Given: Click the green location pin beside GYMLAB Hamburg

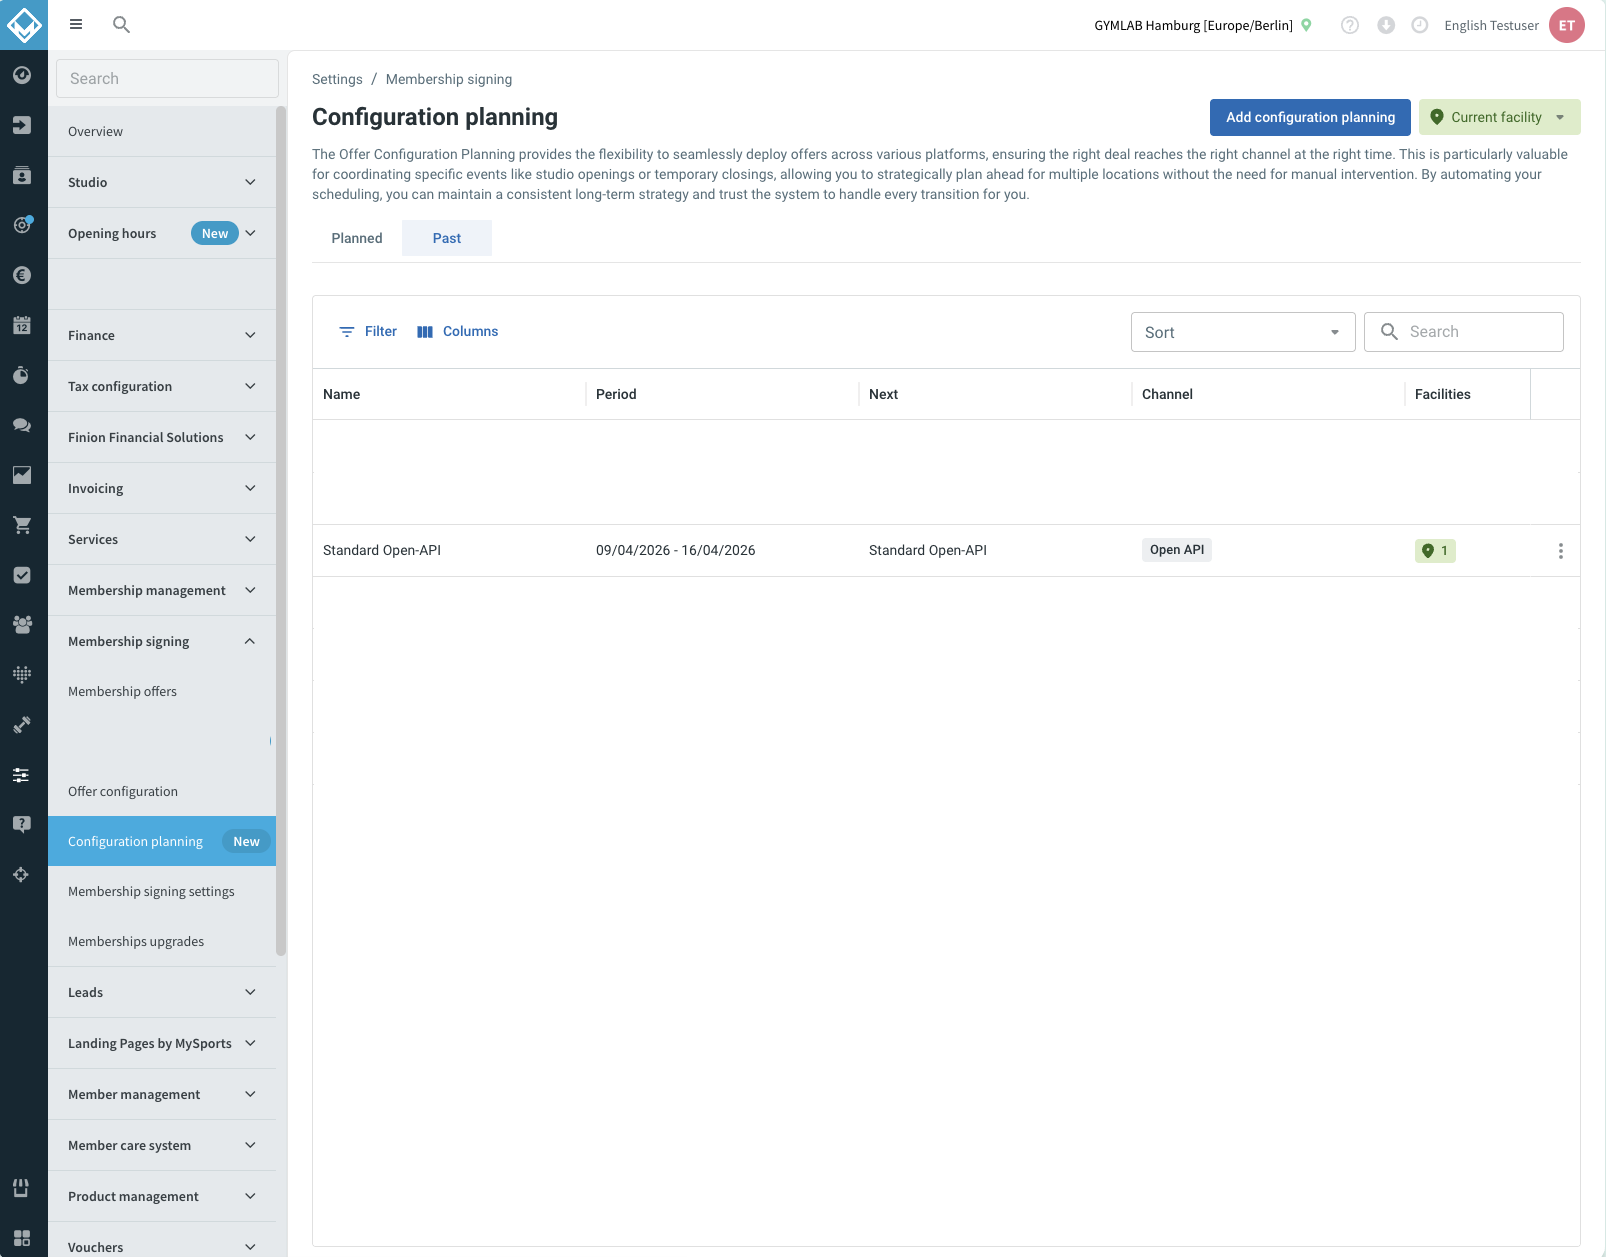Looking at the screenshot, I should pos(1306,25).
